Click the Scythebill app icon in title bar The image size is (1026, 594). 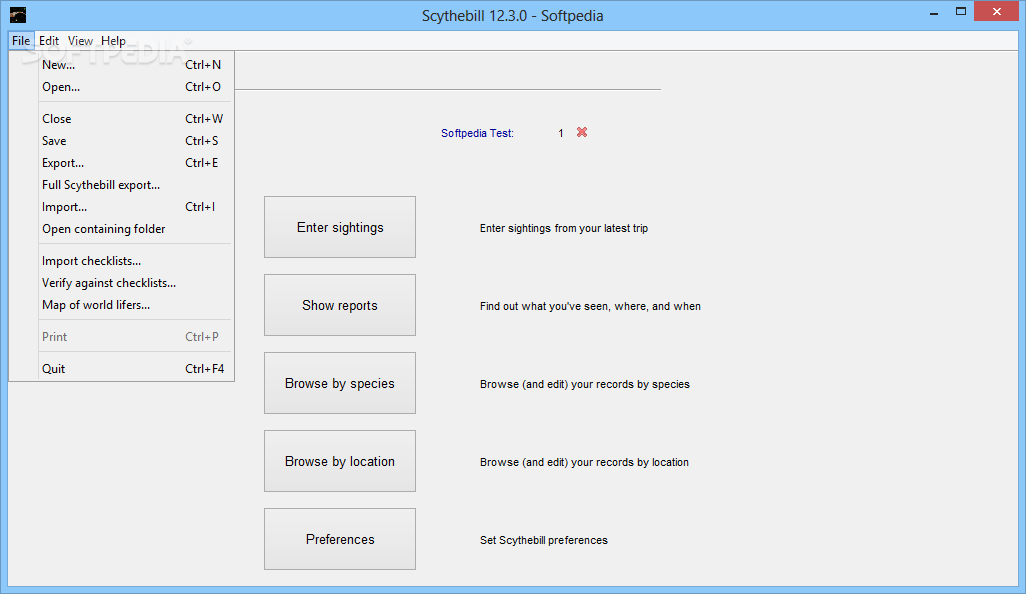click(x=18, y=15)
